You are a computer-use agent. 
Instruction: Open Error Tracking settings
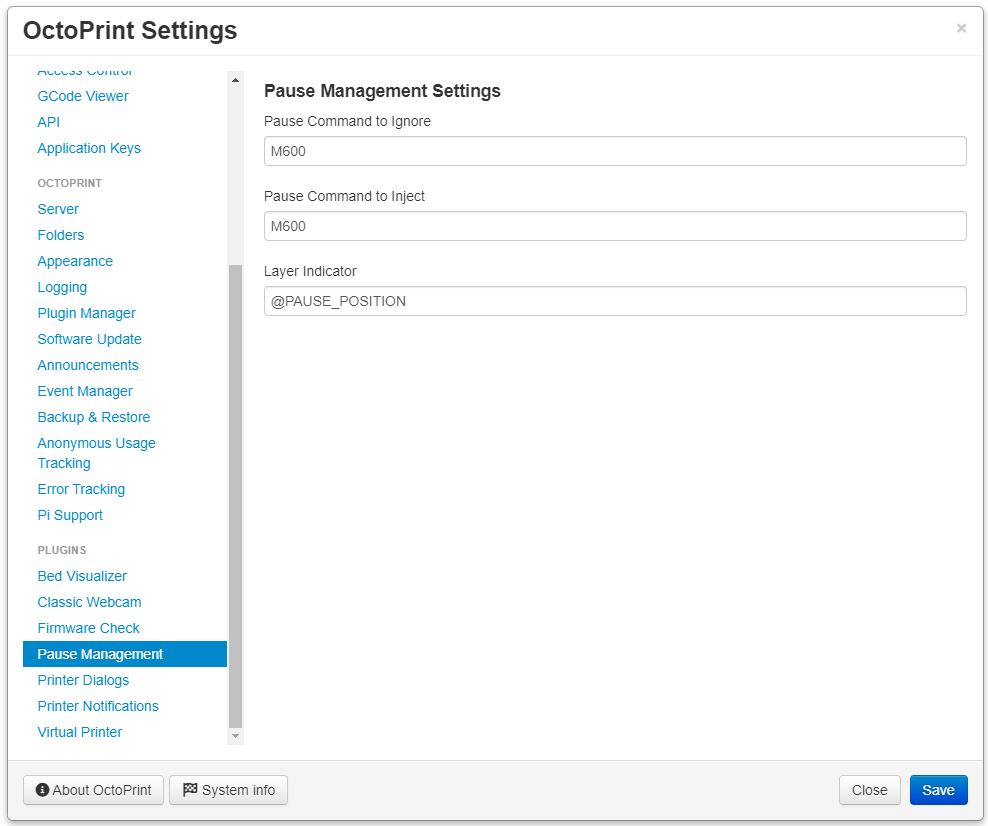81,489
